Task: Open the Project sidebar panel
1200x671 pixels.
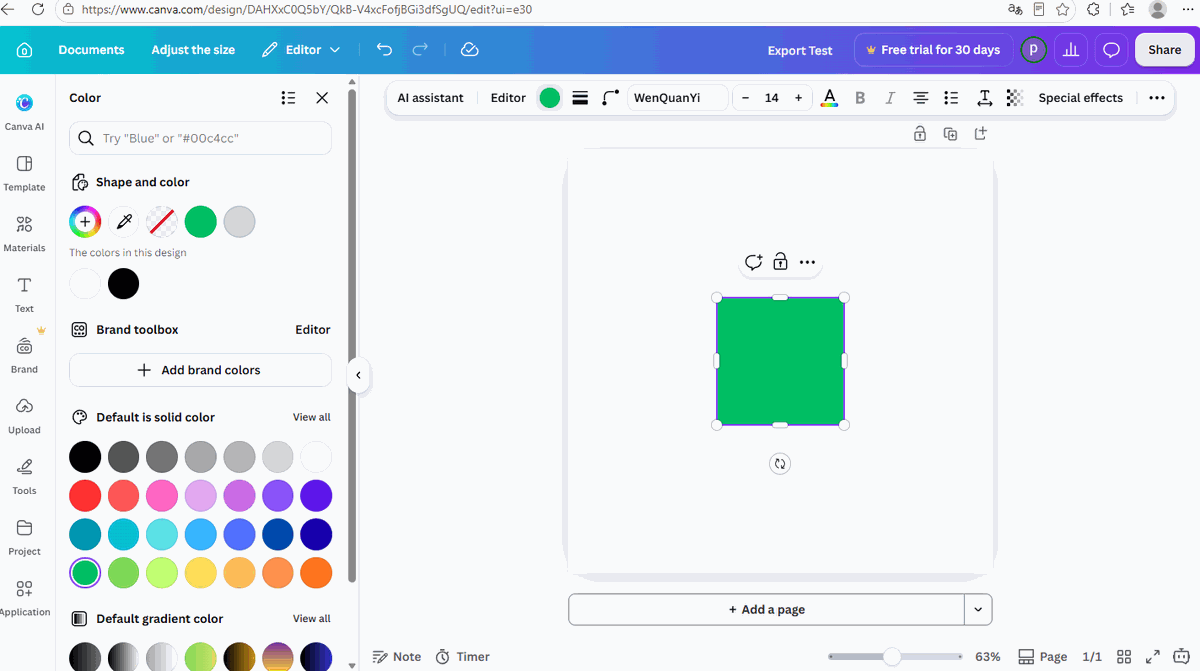Action: tap(24, 538)
